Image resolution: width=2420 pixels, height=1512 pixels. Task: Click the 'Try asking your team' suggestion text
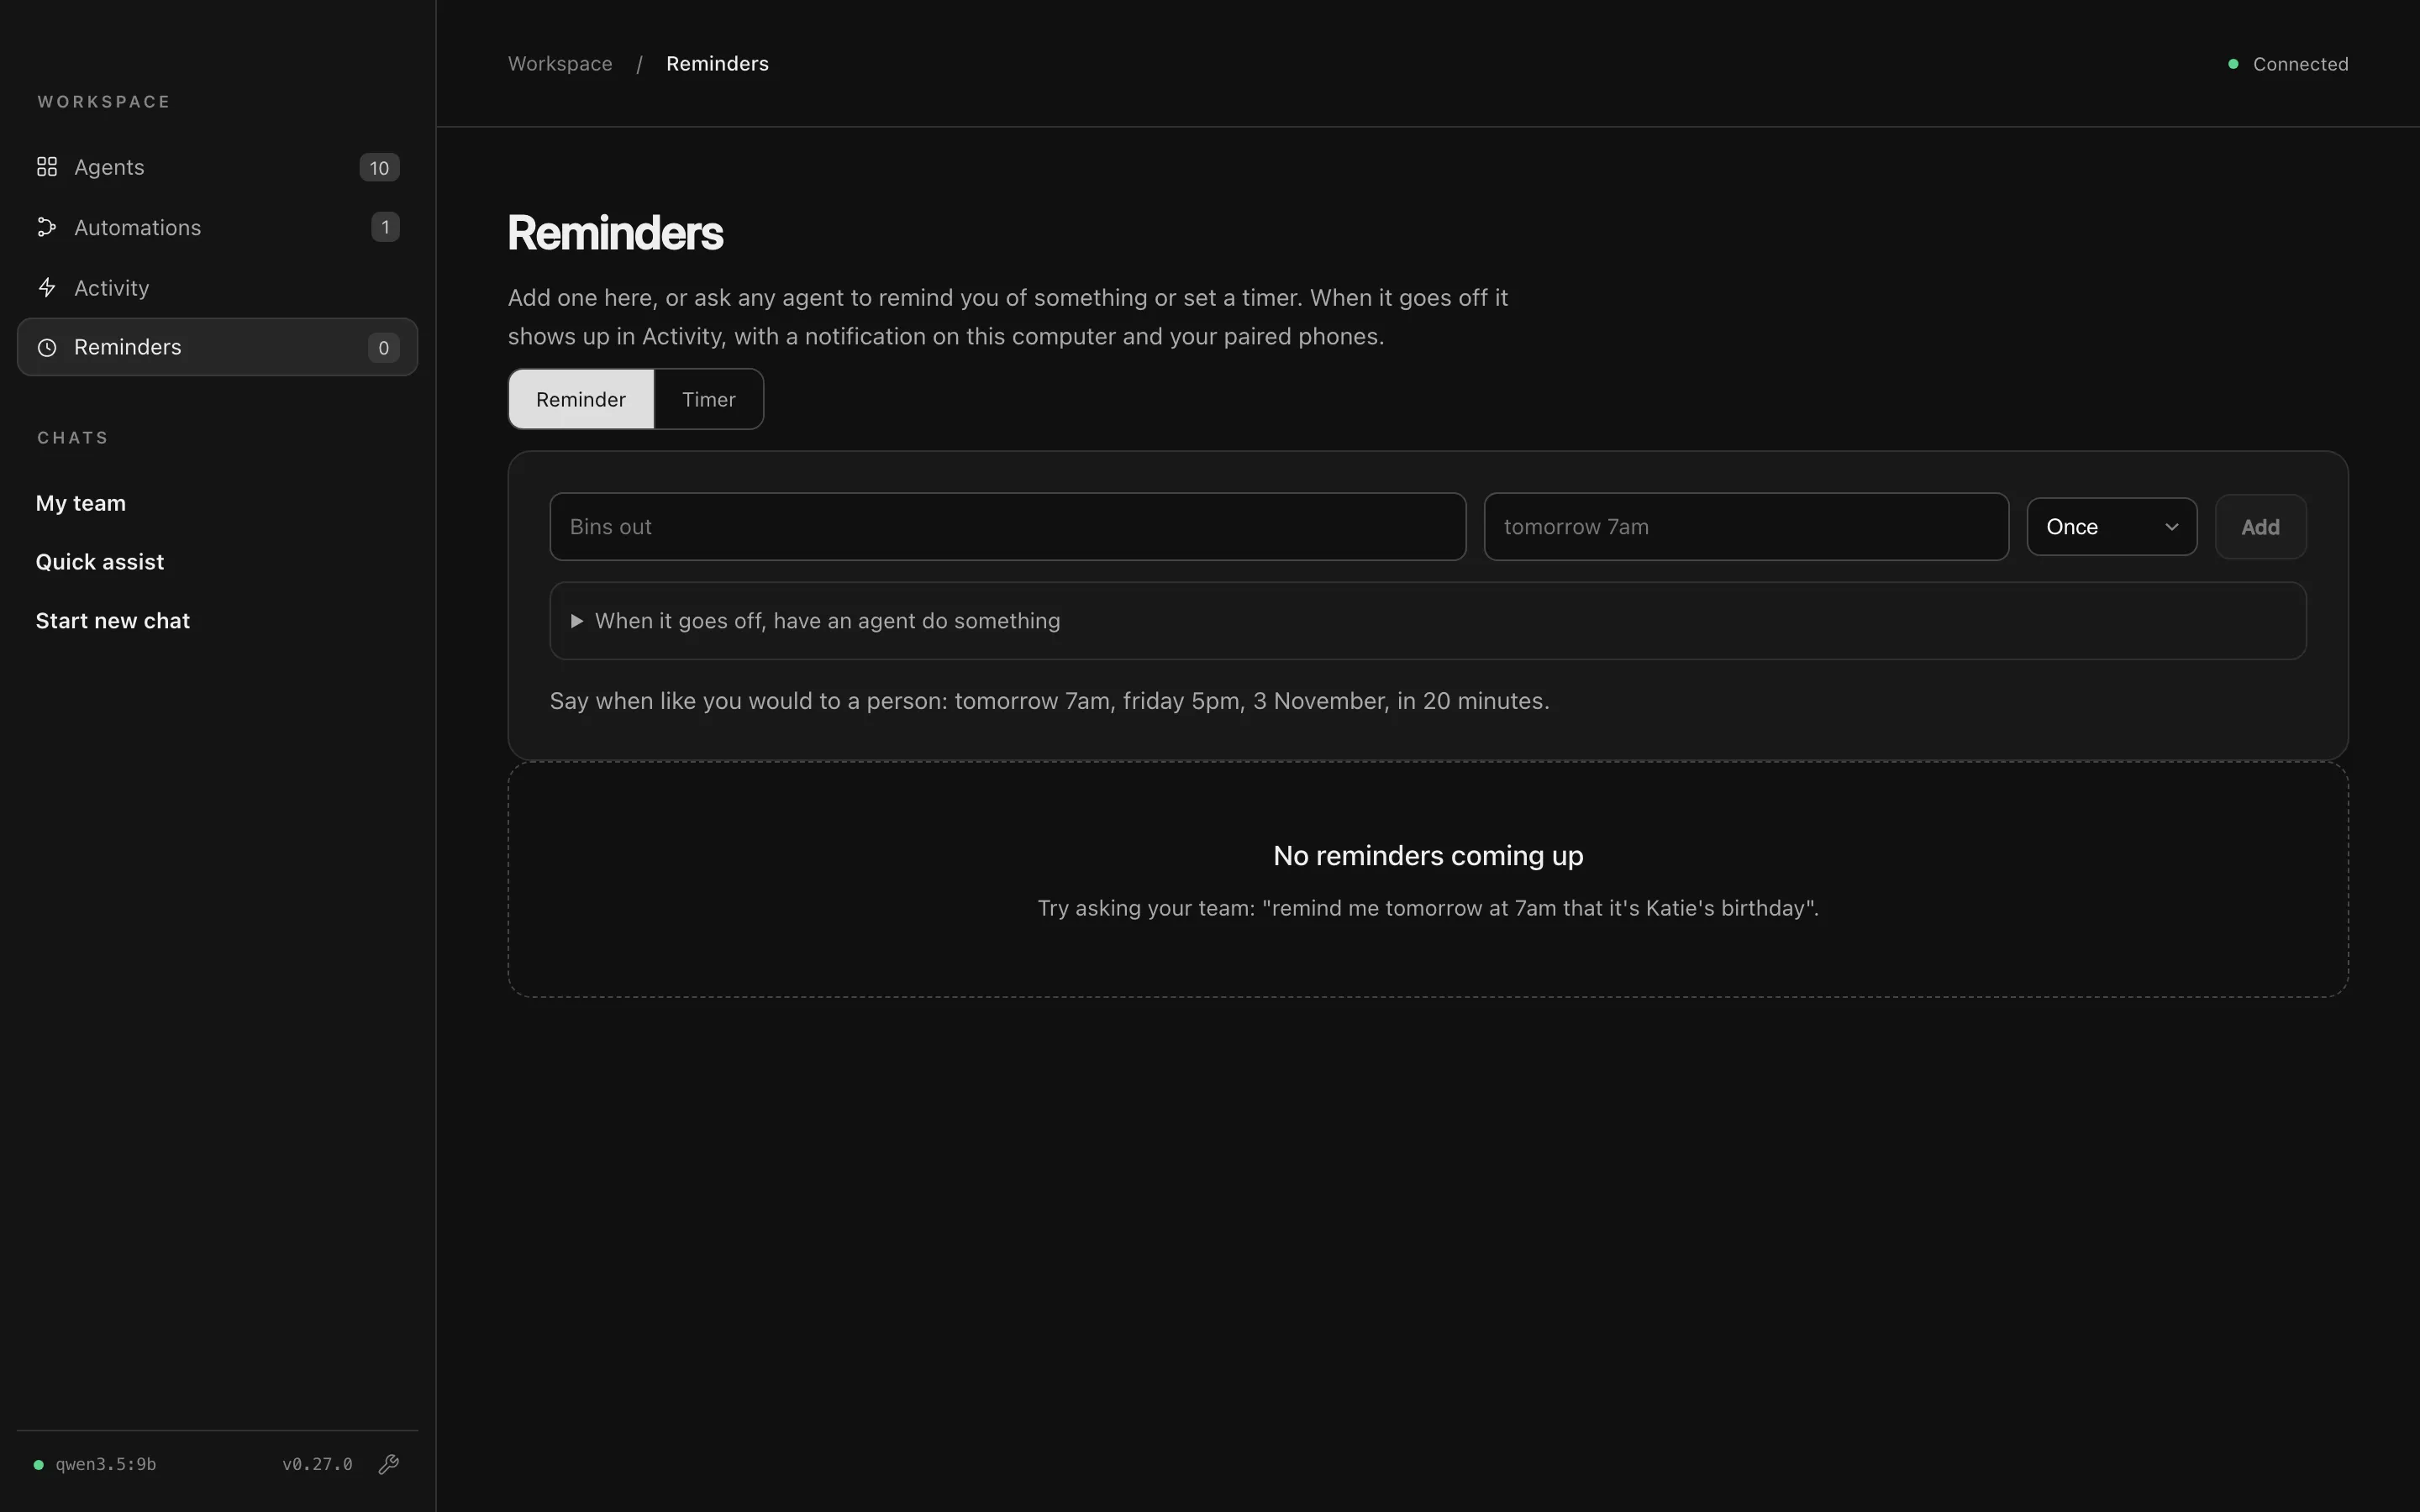pyautogui.click(x=1428, y=908)
